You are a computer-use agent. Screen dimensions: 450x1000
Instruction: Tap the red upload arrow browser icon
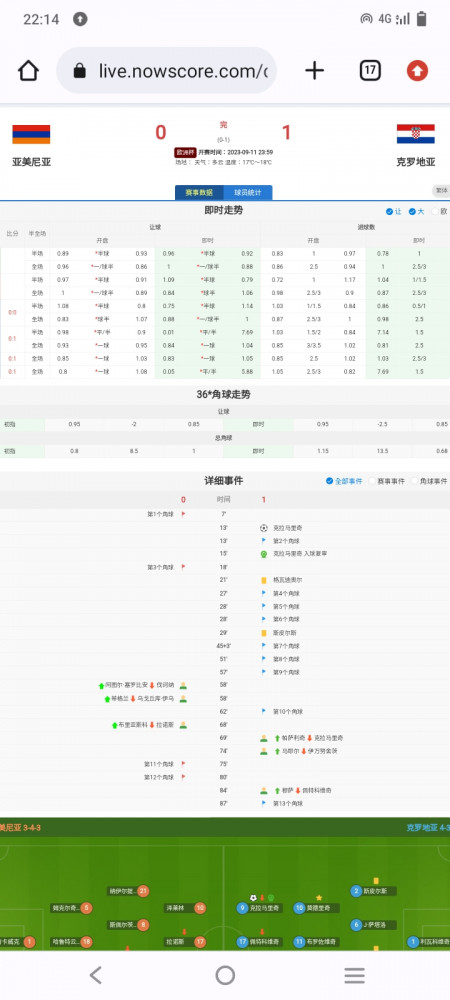click(x=417, y=71)
